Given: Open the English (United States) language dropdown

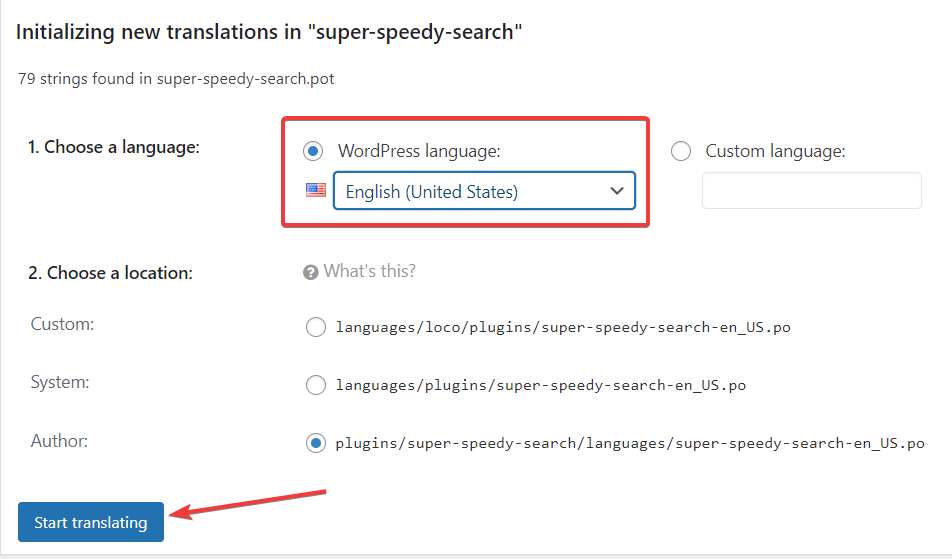Looking at the screenshot, I should tap(484, 191).
